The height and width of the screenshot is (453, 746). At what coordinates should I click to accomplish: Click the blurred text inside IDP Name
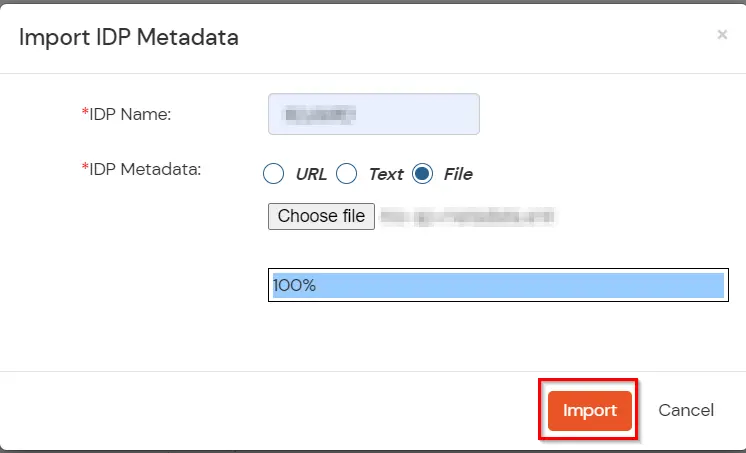click(321, 115)
